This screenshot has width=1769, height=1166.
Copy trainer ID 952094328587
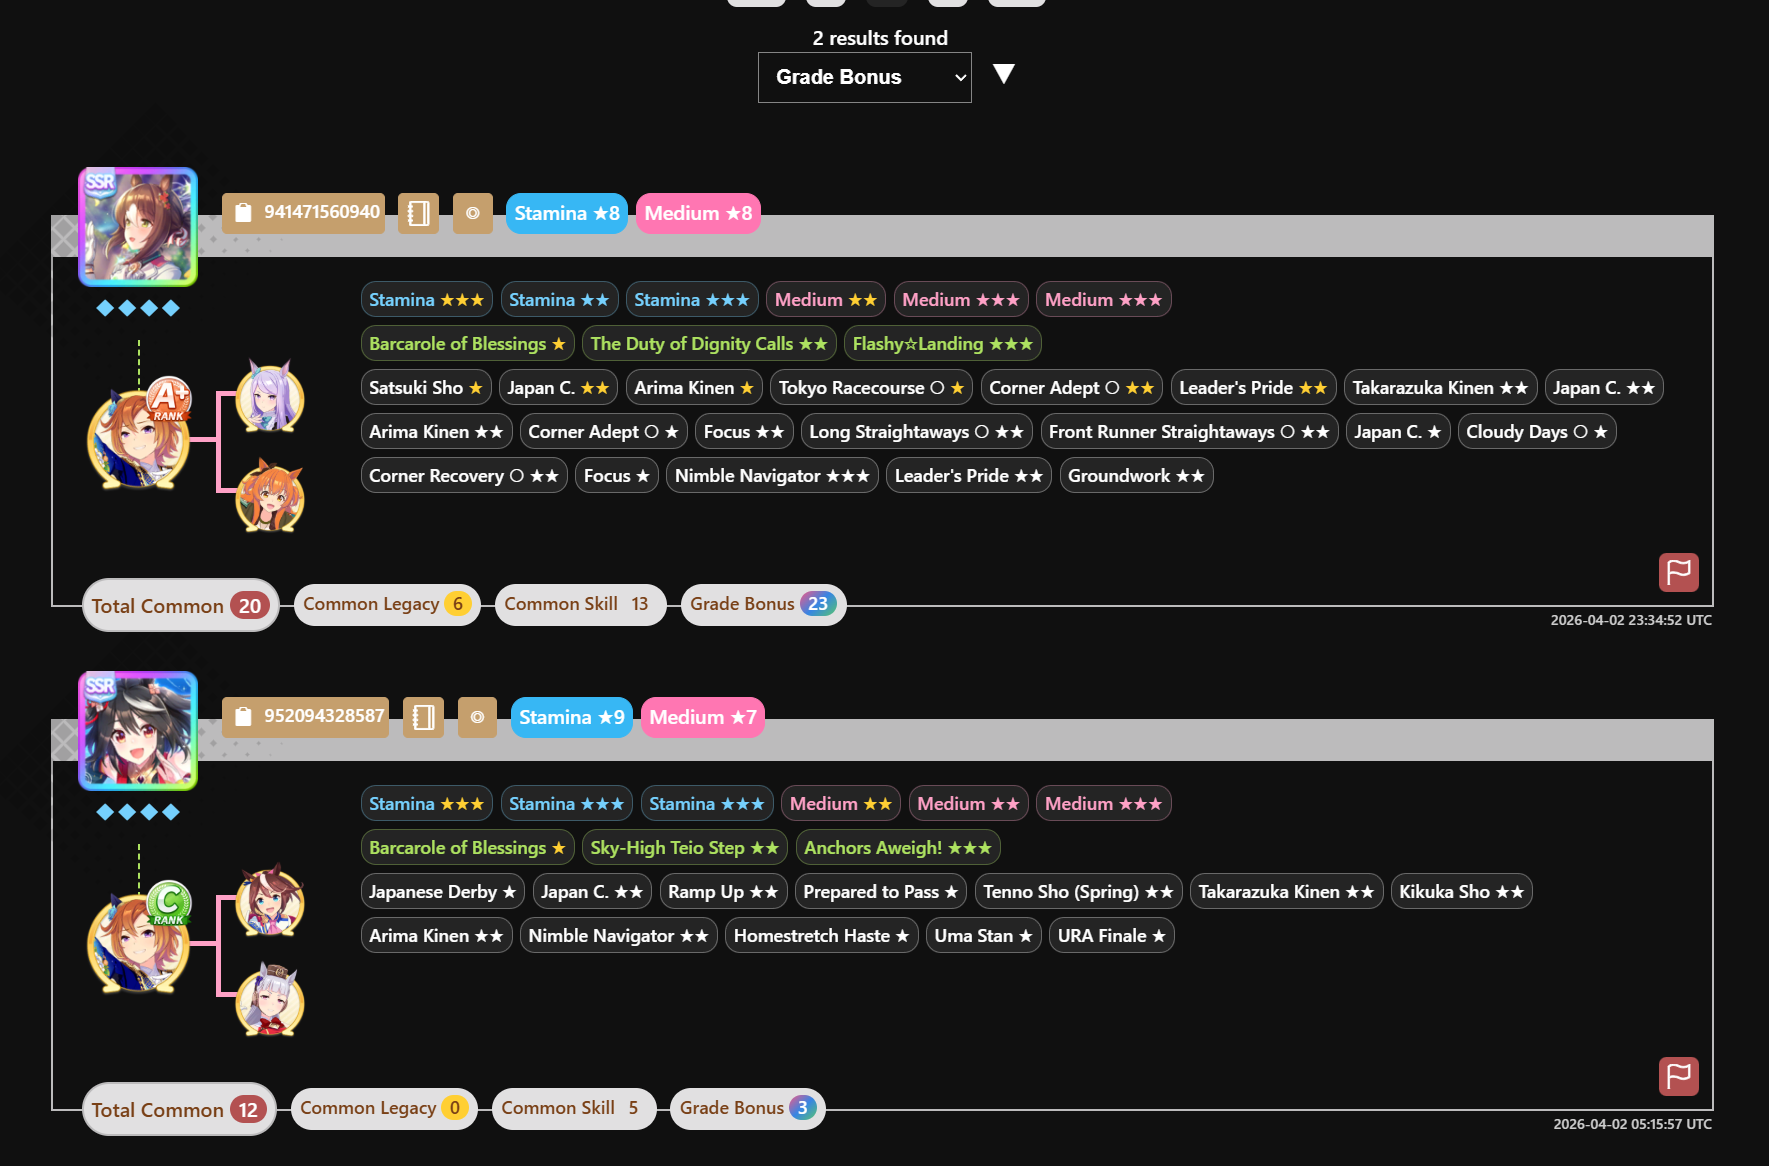click(x=306, y=717)
